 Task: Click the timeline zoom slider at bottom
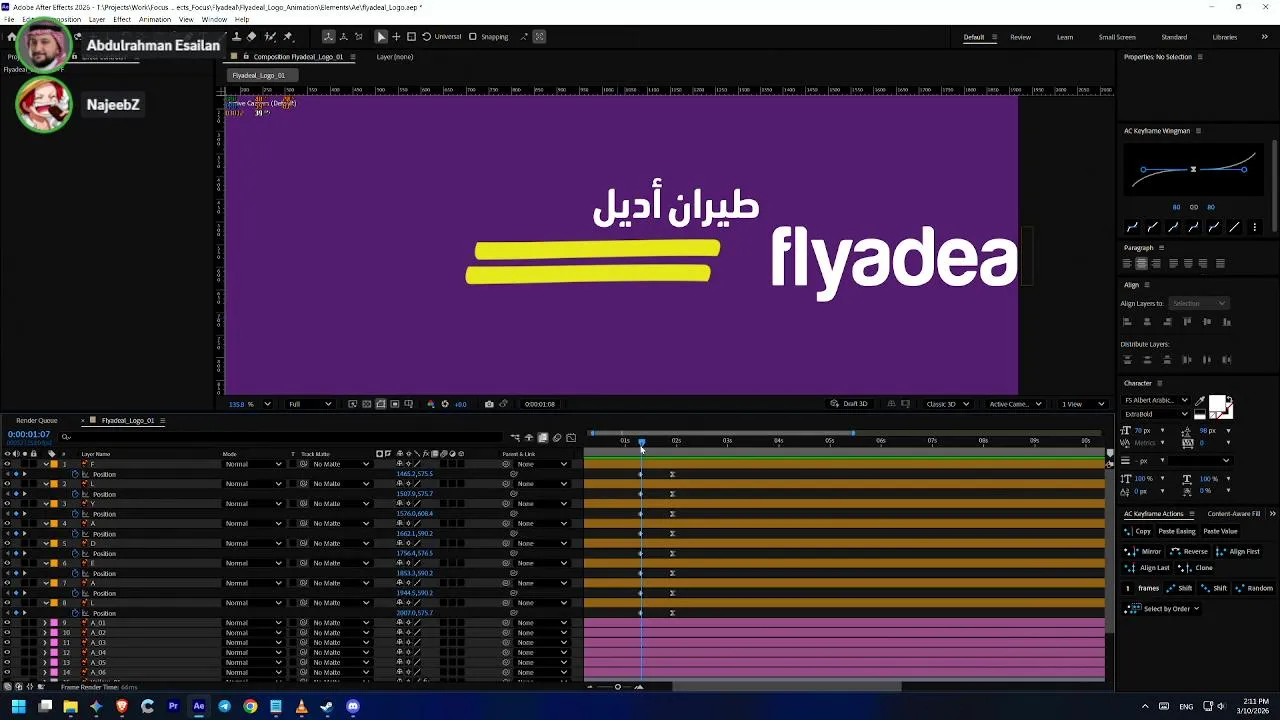617,687
